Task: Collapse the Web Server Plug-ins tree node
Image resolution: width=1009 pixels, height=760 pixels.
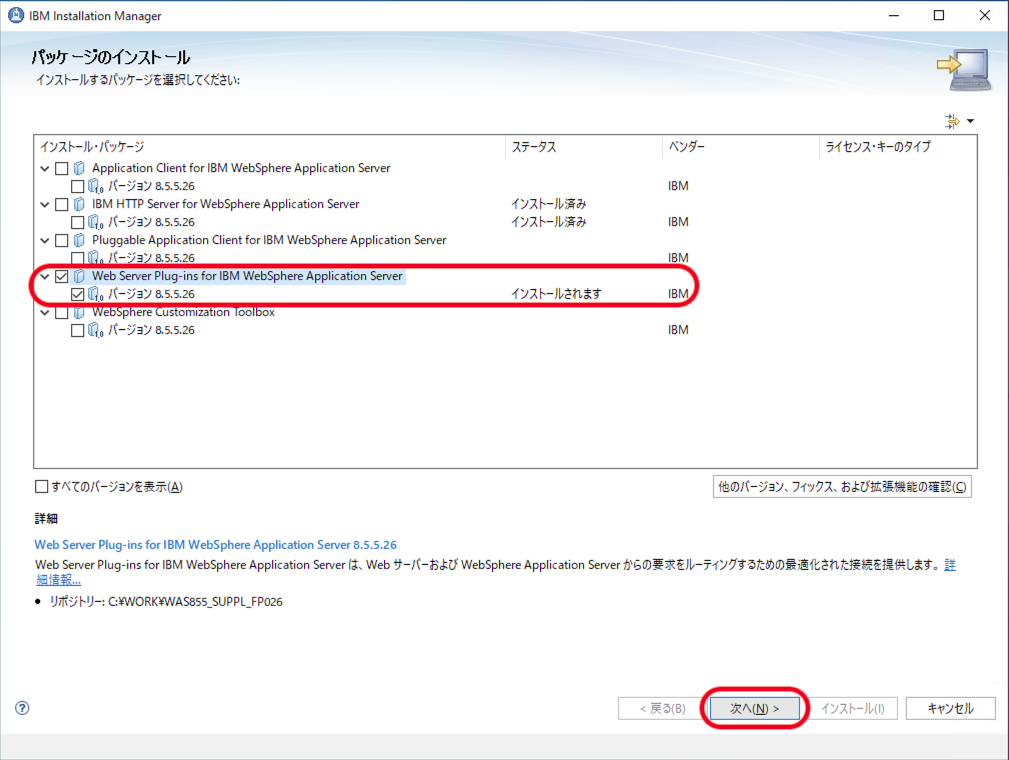Action: coord(44,277)
